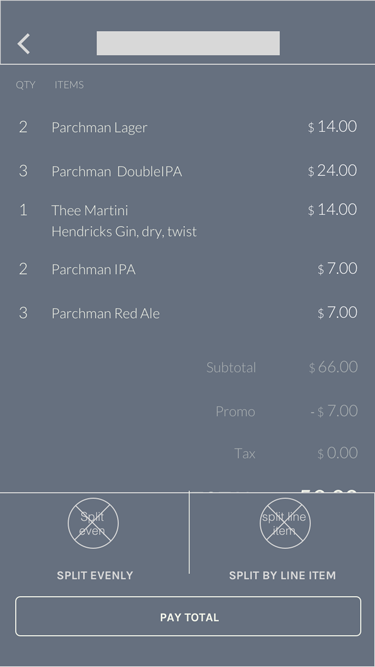Viewport: 375px width, 667px height.
Task: Go back using the left chevron arrow
Action: pyautogui.click(x=24, y=44)
